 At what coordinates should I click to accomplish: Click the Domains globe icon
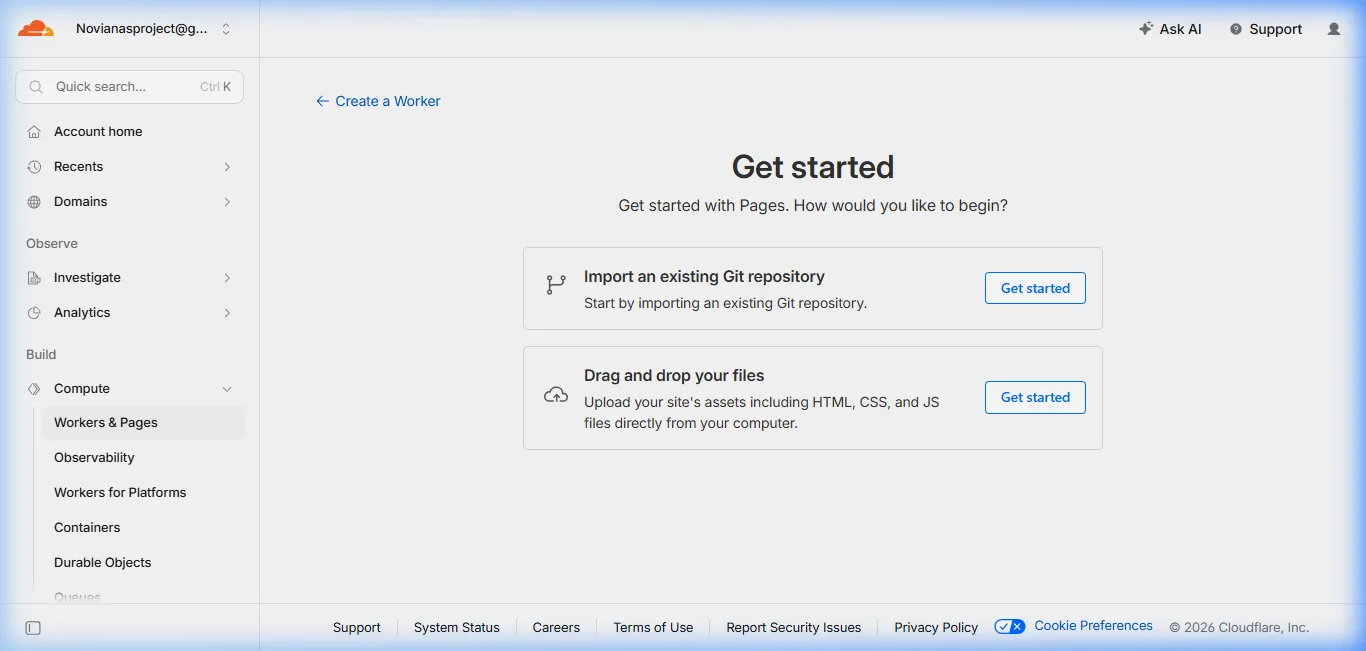tap(34, 202)
